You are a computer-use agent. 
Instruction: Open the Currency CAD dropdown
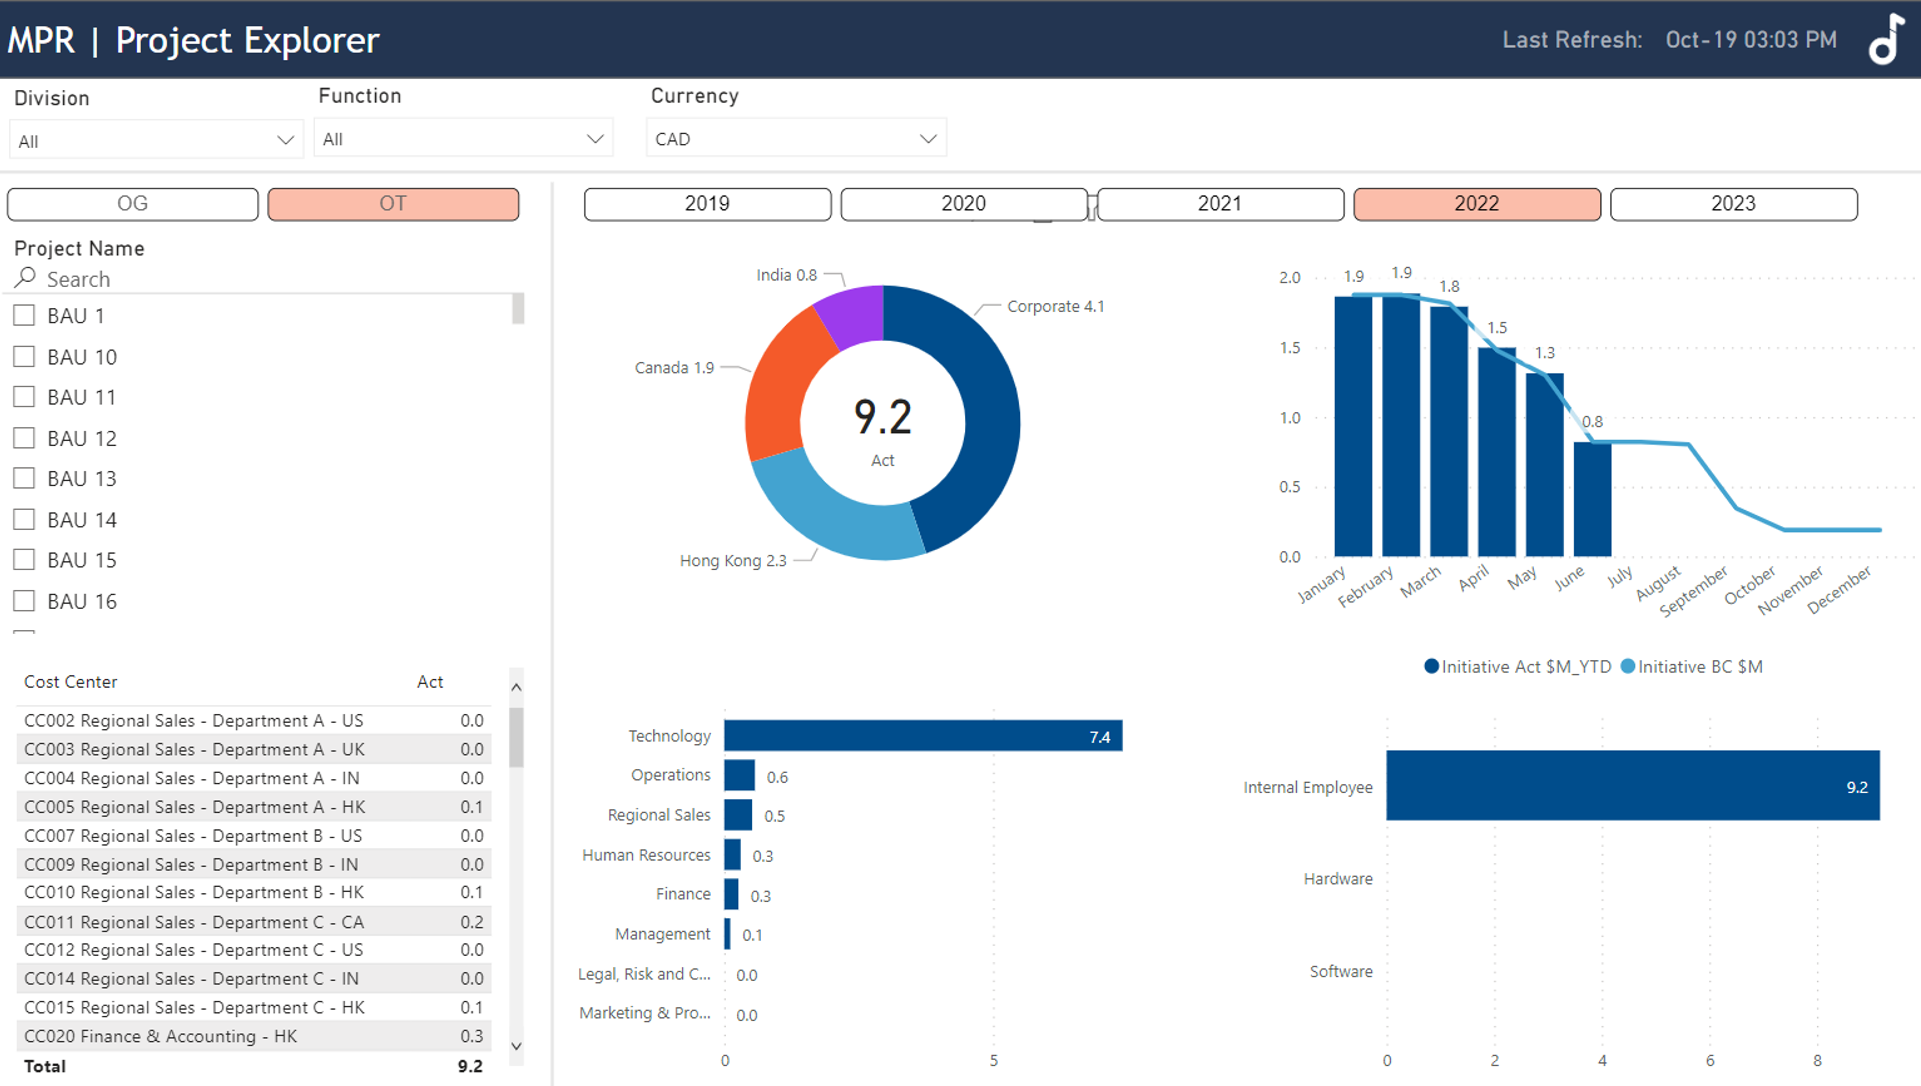click(796, 139)
